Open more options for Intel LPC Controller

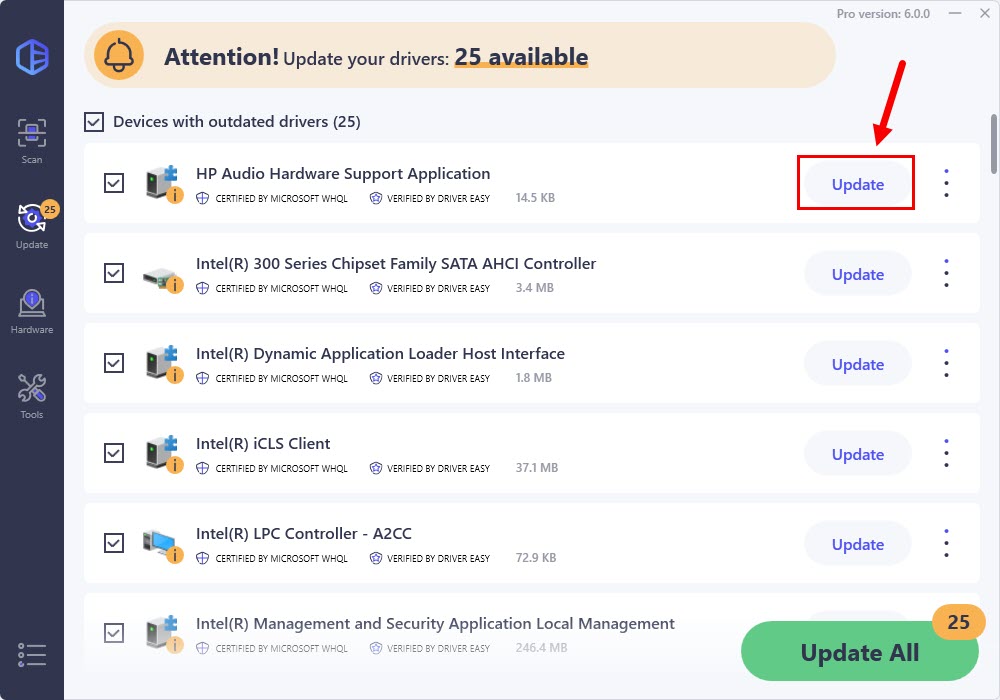point(946,543)
